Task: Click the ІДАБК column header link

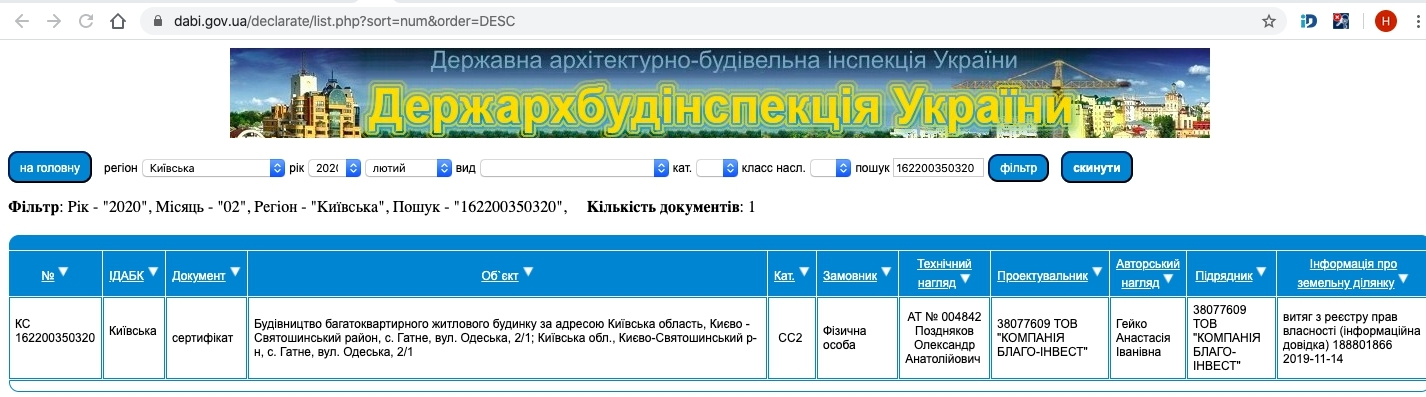Action: click(x=126, y=275)
